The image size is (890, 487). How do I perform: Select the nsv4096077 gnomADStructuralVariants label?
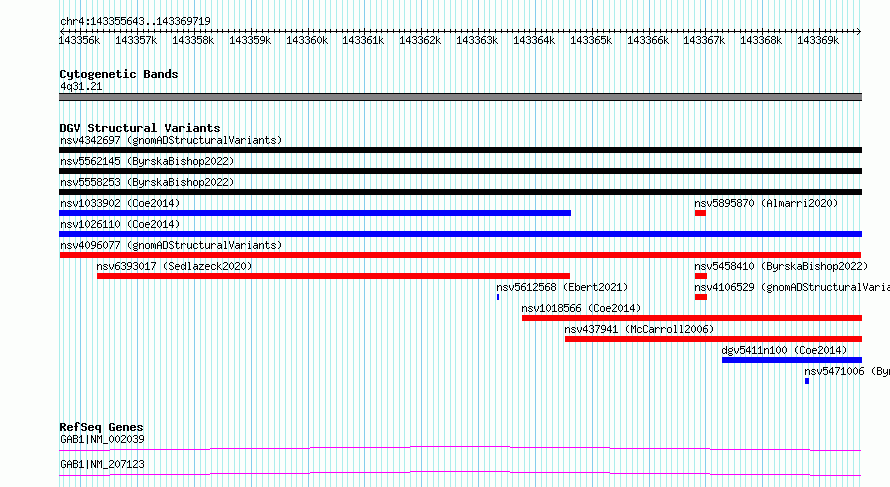(171, 245)
